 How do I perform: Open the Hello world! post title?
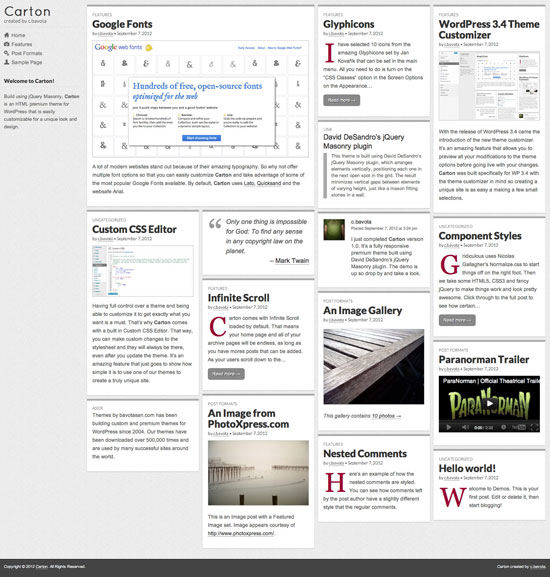coord(467,468)
